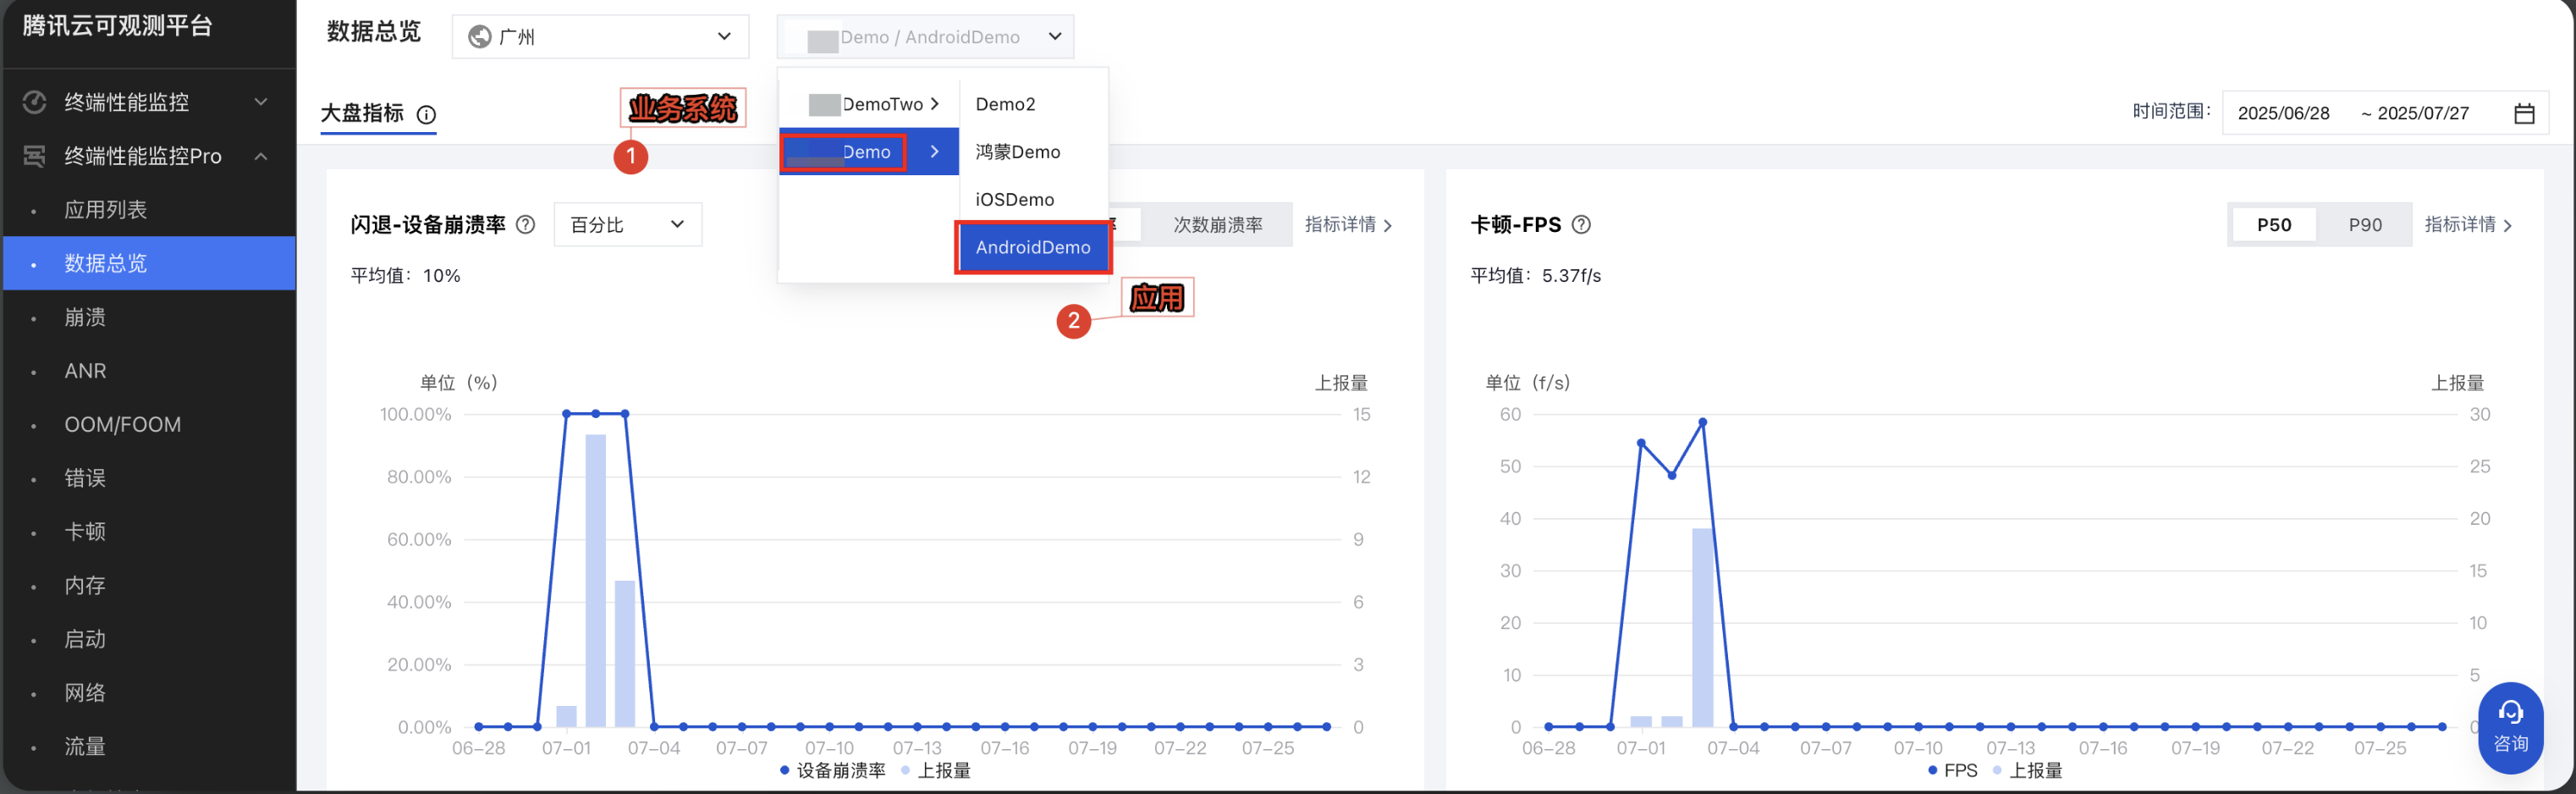The width and height of the screenshot is (2576, 794).
Task: Open the 广州 region dropdown
Action: pyautogui.click(x=600, y=37)
